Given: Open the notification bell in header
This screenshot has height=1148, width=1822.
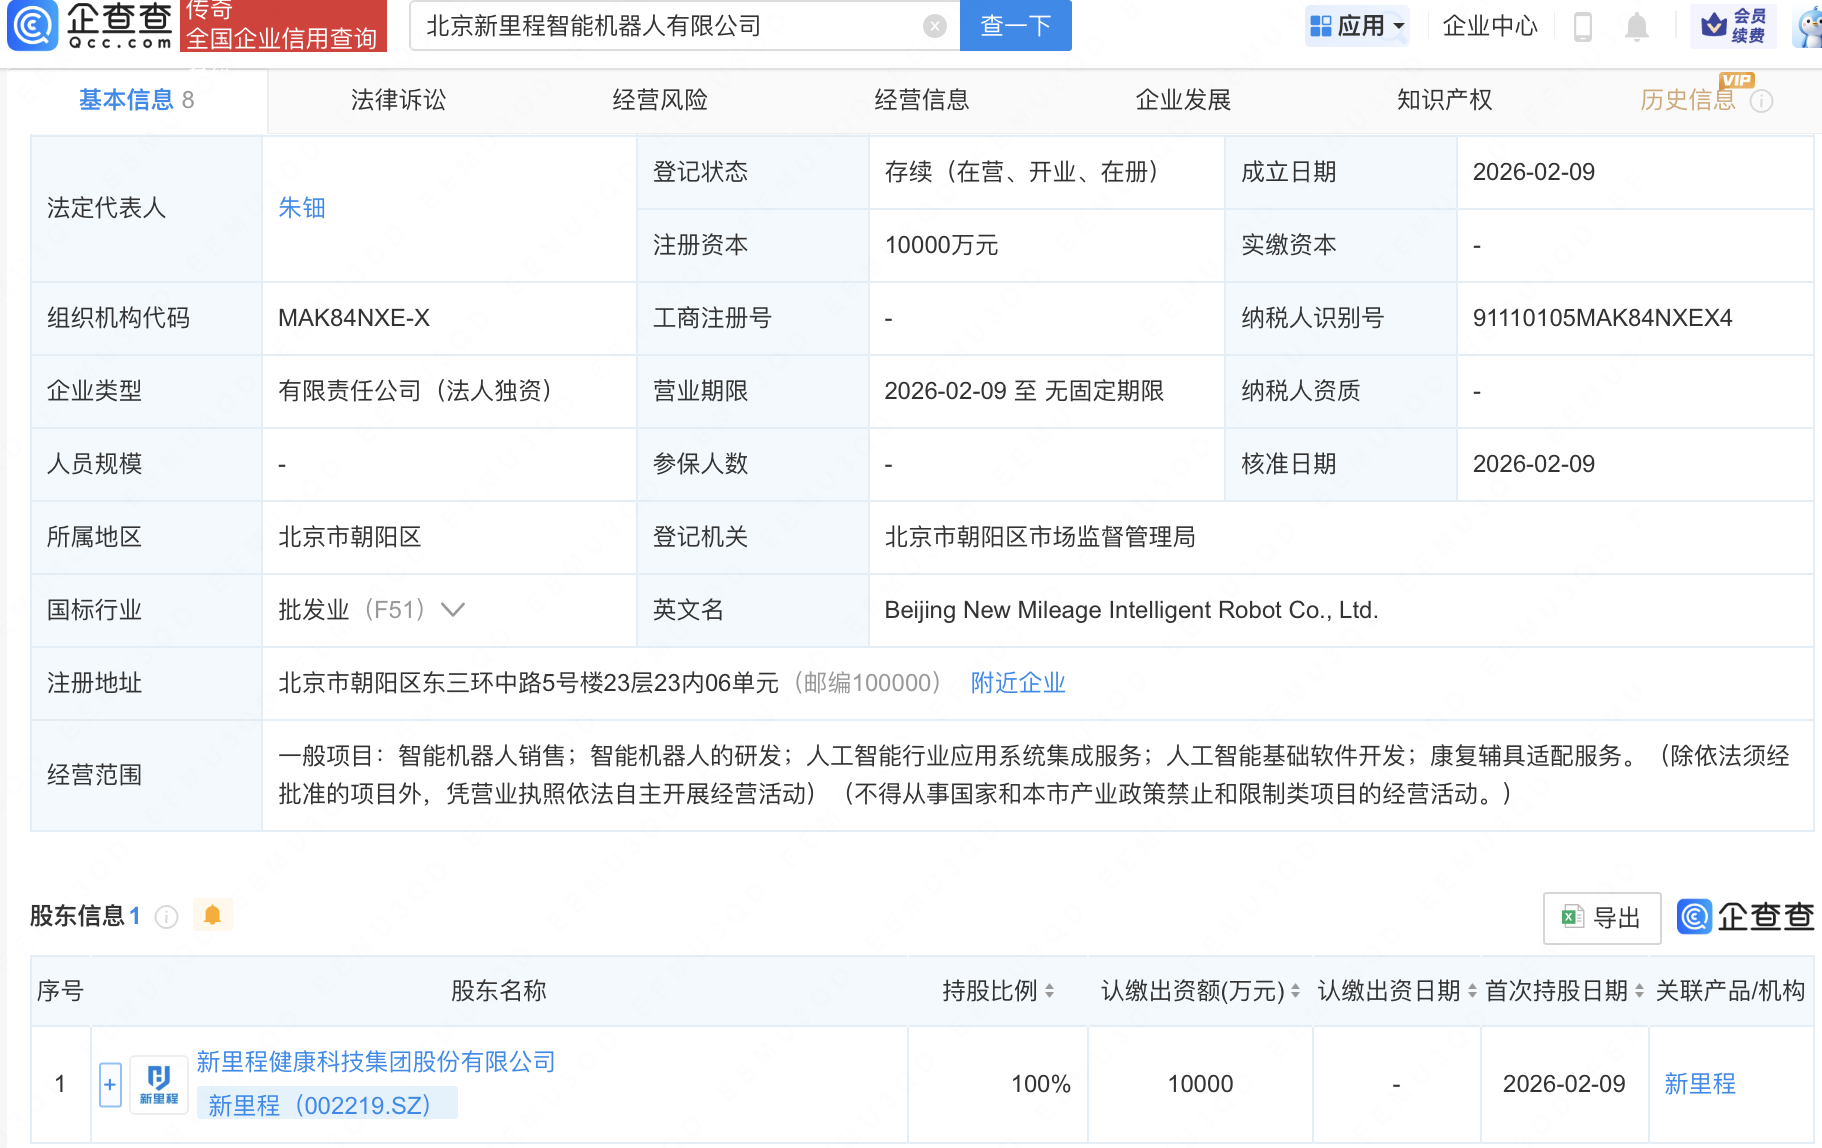Looking at the screenshot, I should 1636,26.
